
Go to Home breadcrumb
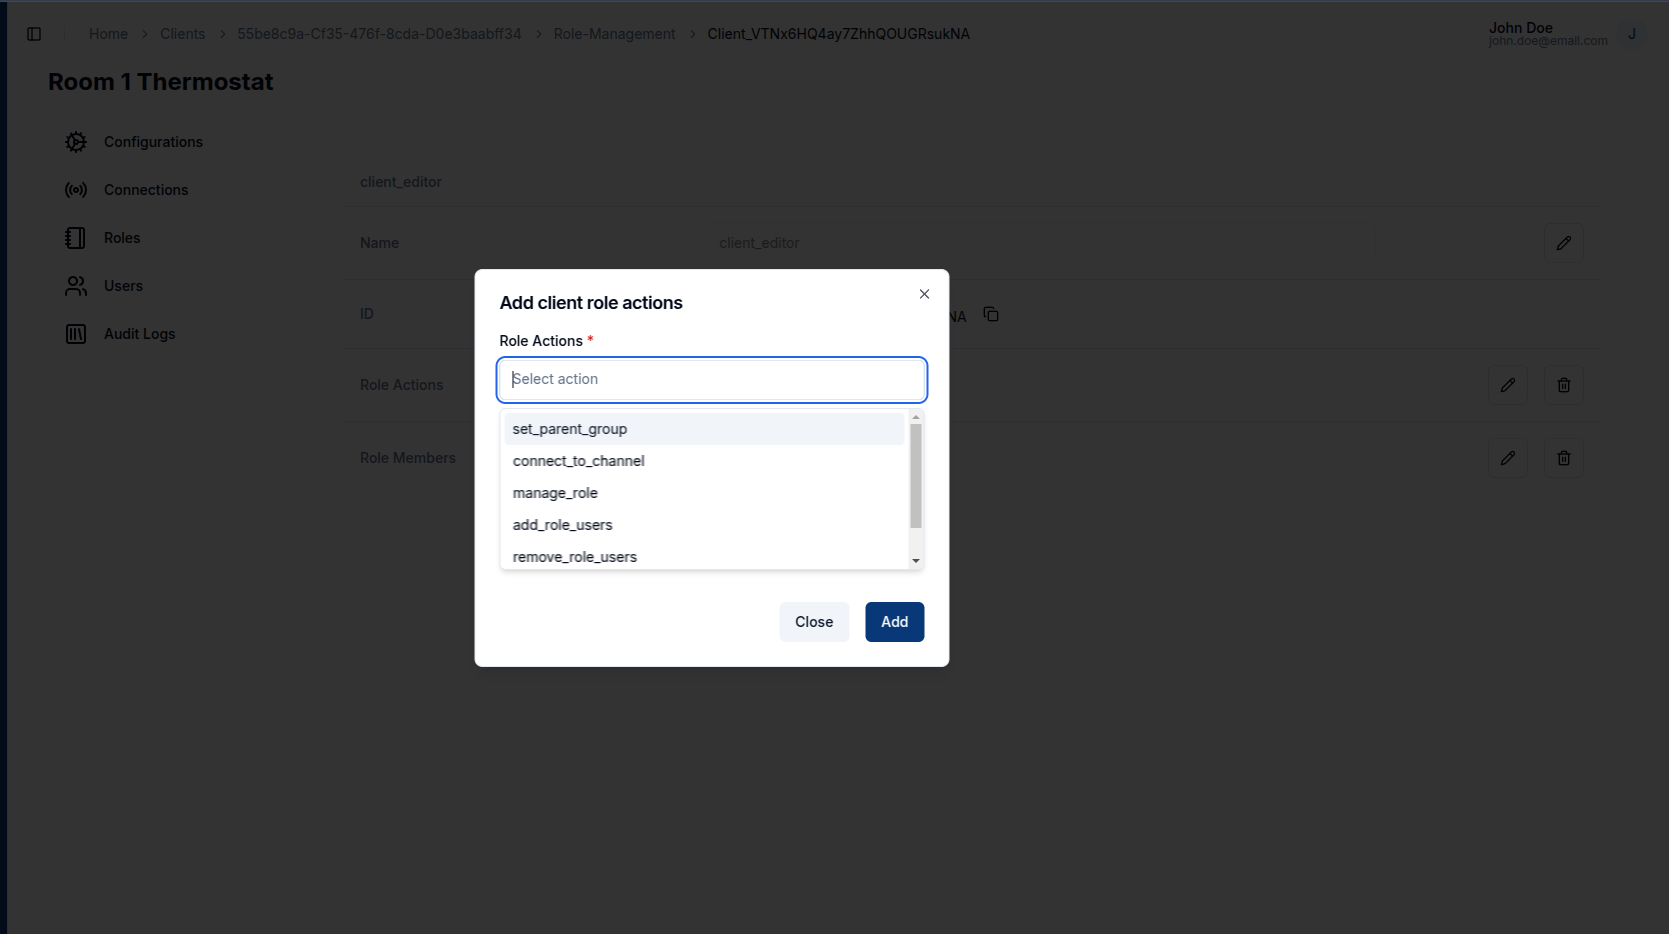click(108, 34)
